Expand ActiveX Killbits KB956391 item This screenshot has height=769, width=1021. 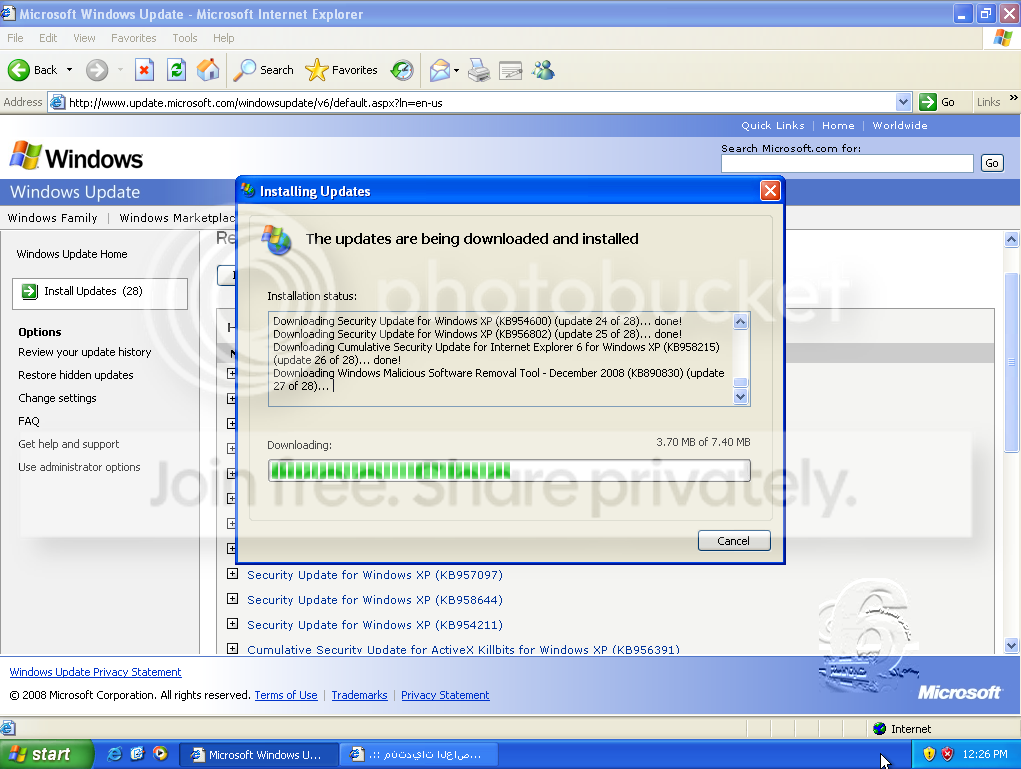(x=232, y=649)
